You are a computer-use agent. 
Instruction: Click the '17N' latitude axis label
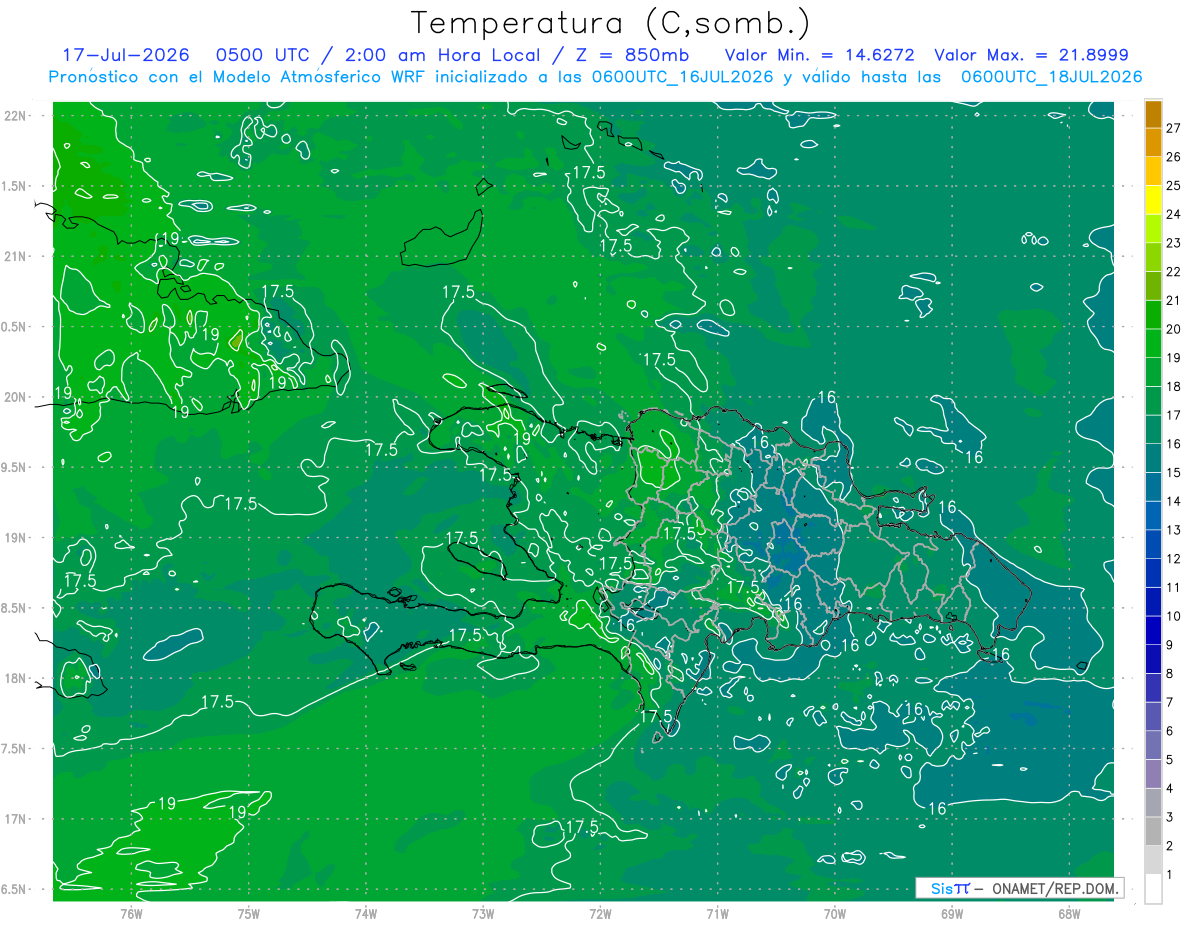point(15,819)
